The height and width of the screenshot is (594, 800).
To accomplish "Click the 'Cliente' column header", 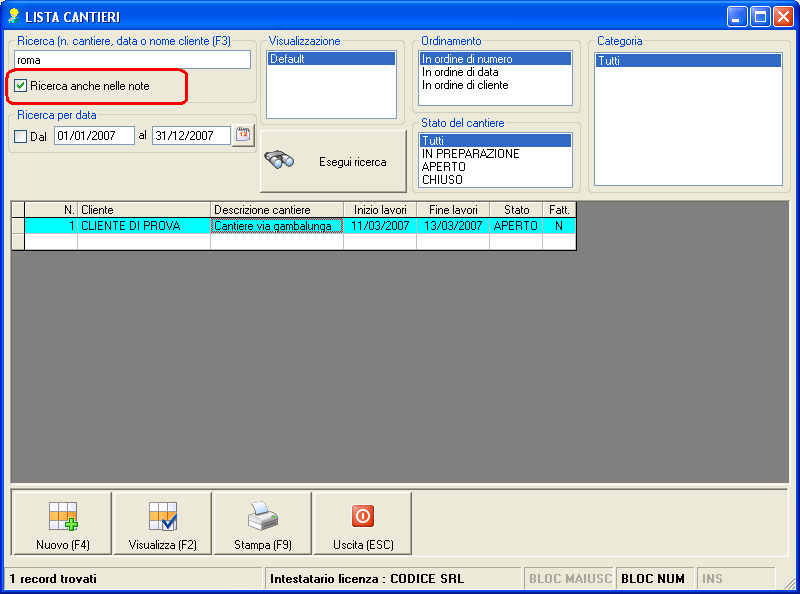I will tap(144, 210).
